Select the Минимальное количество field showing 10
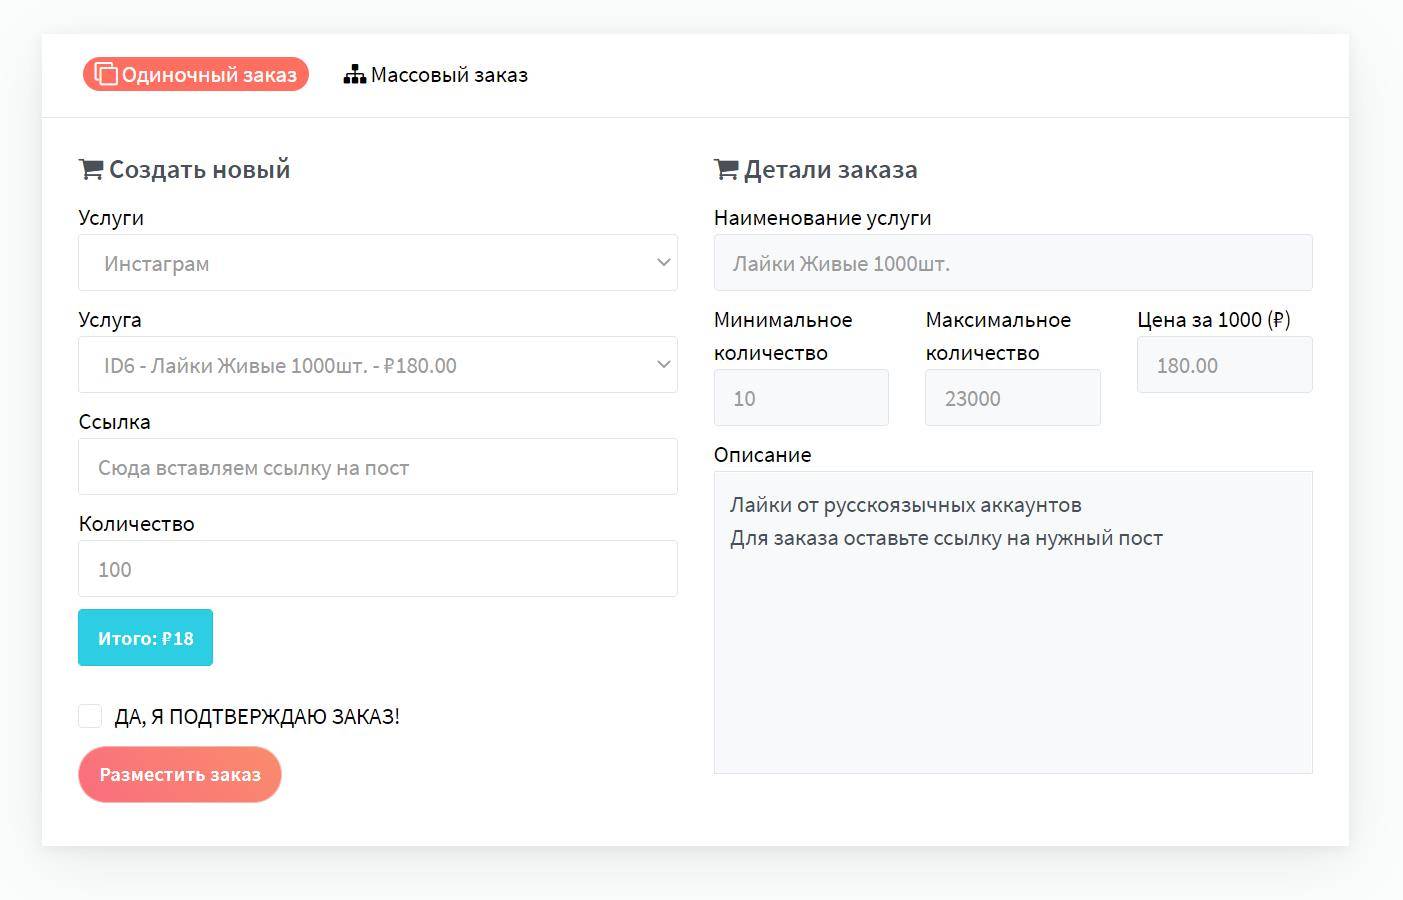Viewport: 1403px width, 900px height. tap(801, 398)
